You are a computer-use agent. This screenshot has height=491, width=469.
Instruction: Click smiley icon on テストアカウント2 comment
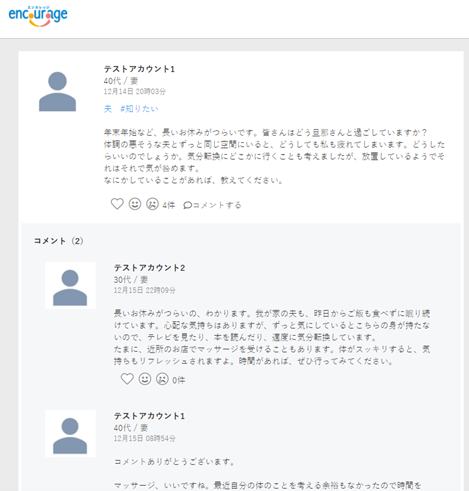pyautogui.click(x=145, y=379)
